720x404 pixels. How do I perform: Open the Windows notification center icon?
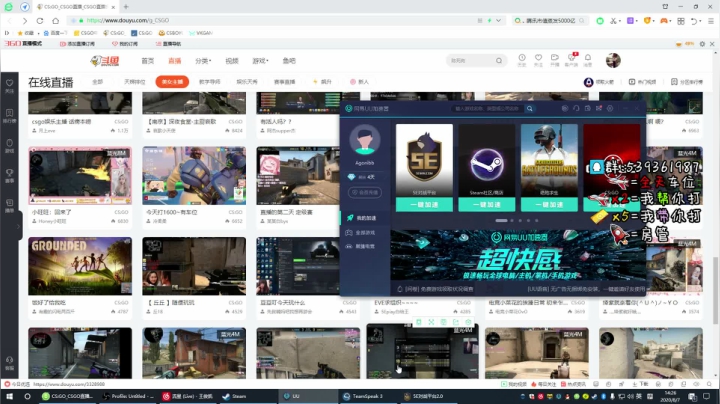pyautogui.click(x=707, y=396)
